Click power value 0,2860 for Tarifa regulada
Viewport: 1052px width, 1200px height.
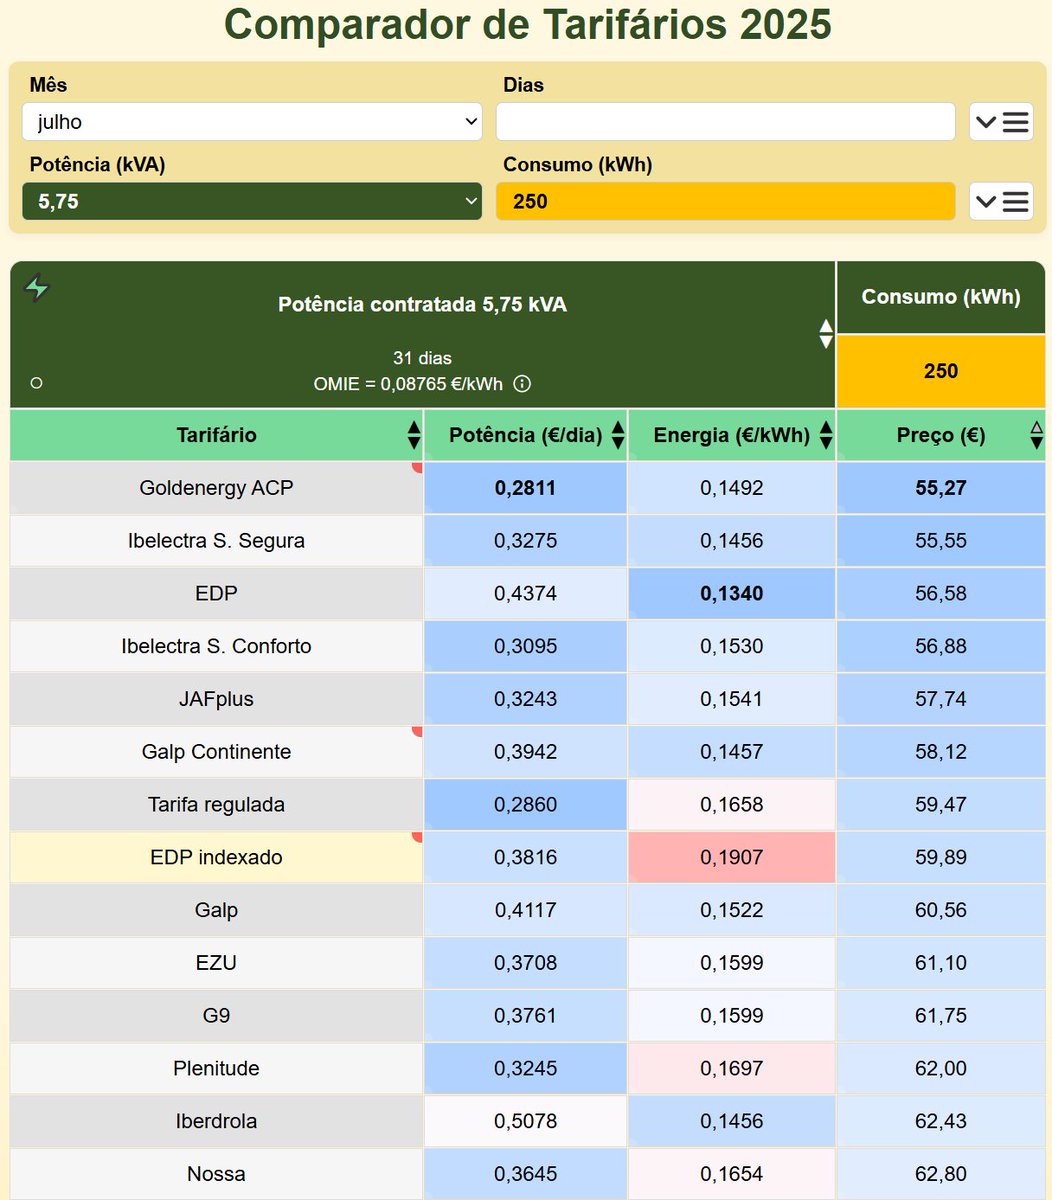coord(526,805)
